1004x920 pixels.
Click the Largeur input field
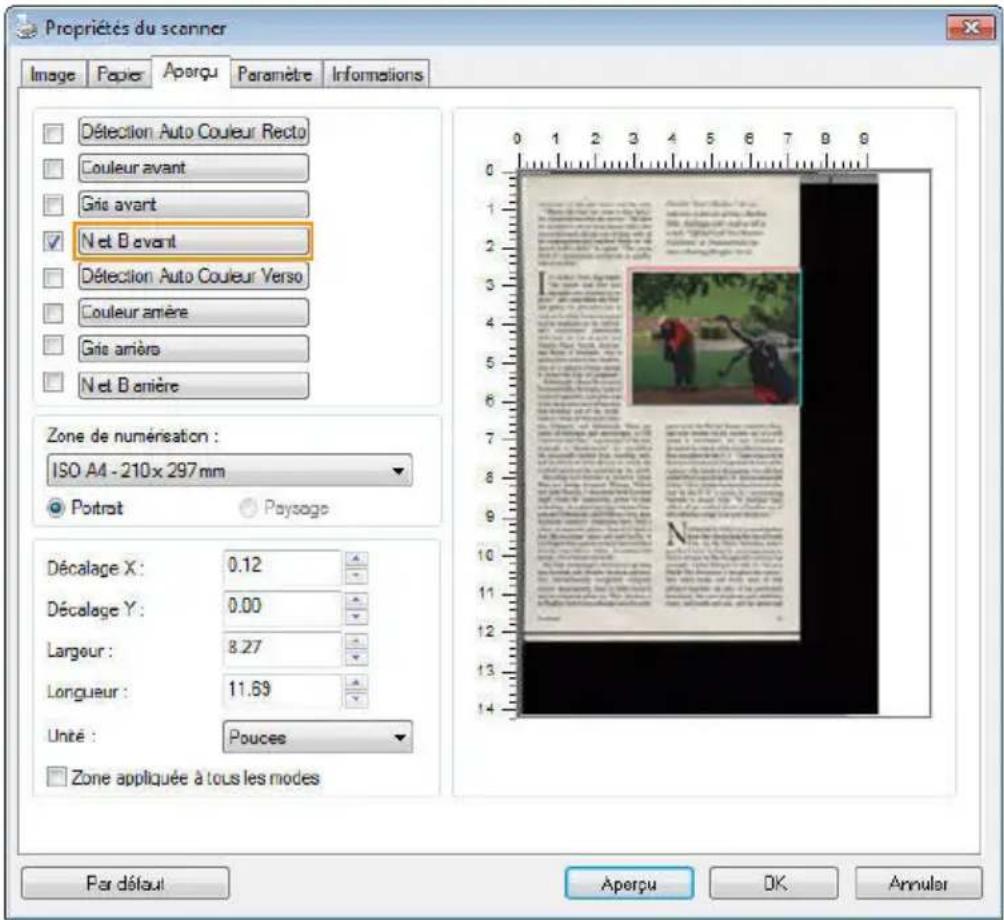tap(282, 649)
